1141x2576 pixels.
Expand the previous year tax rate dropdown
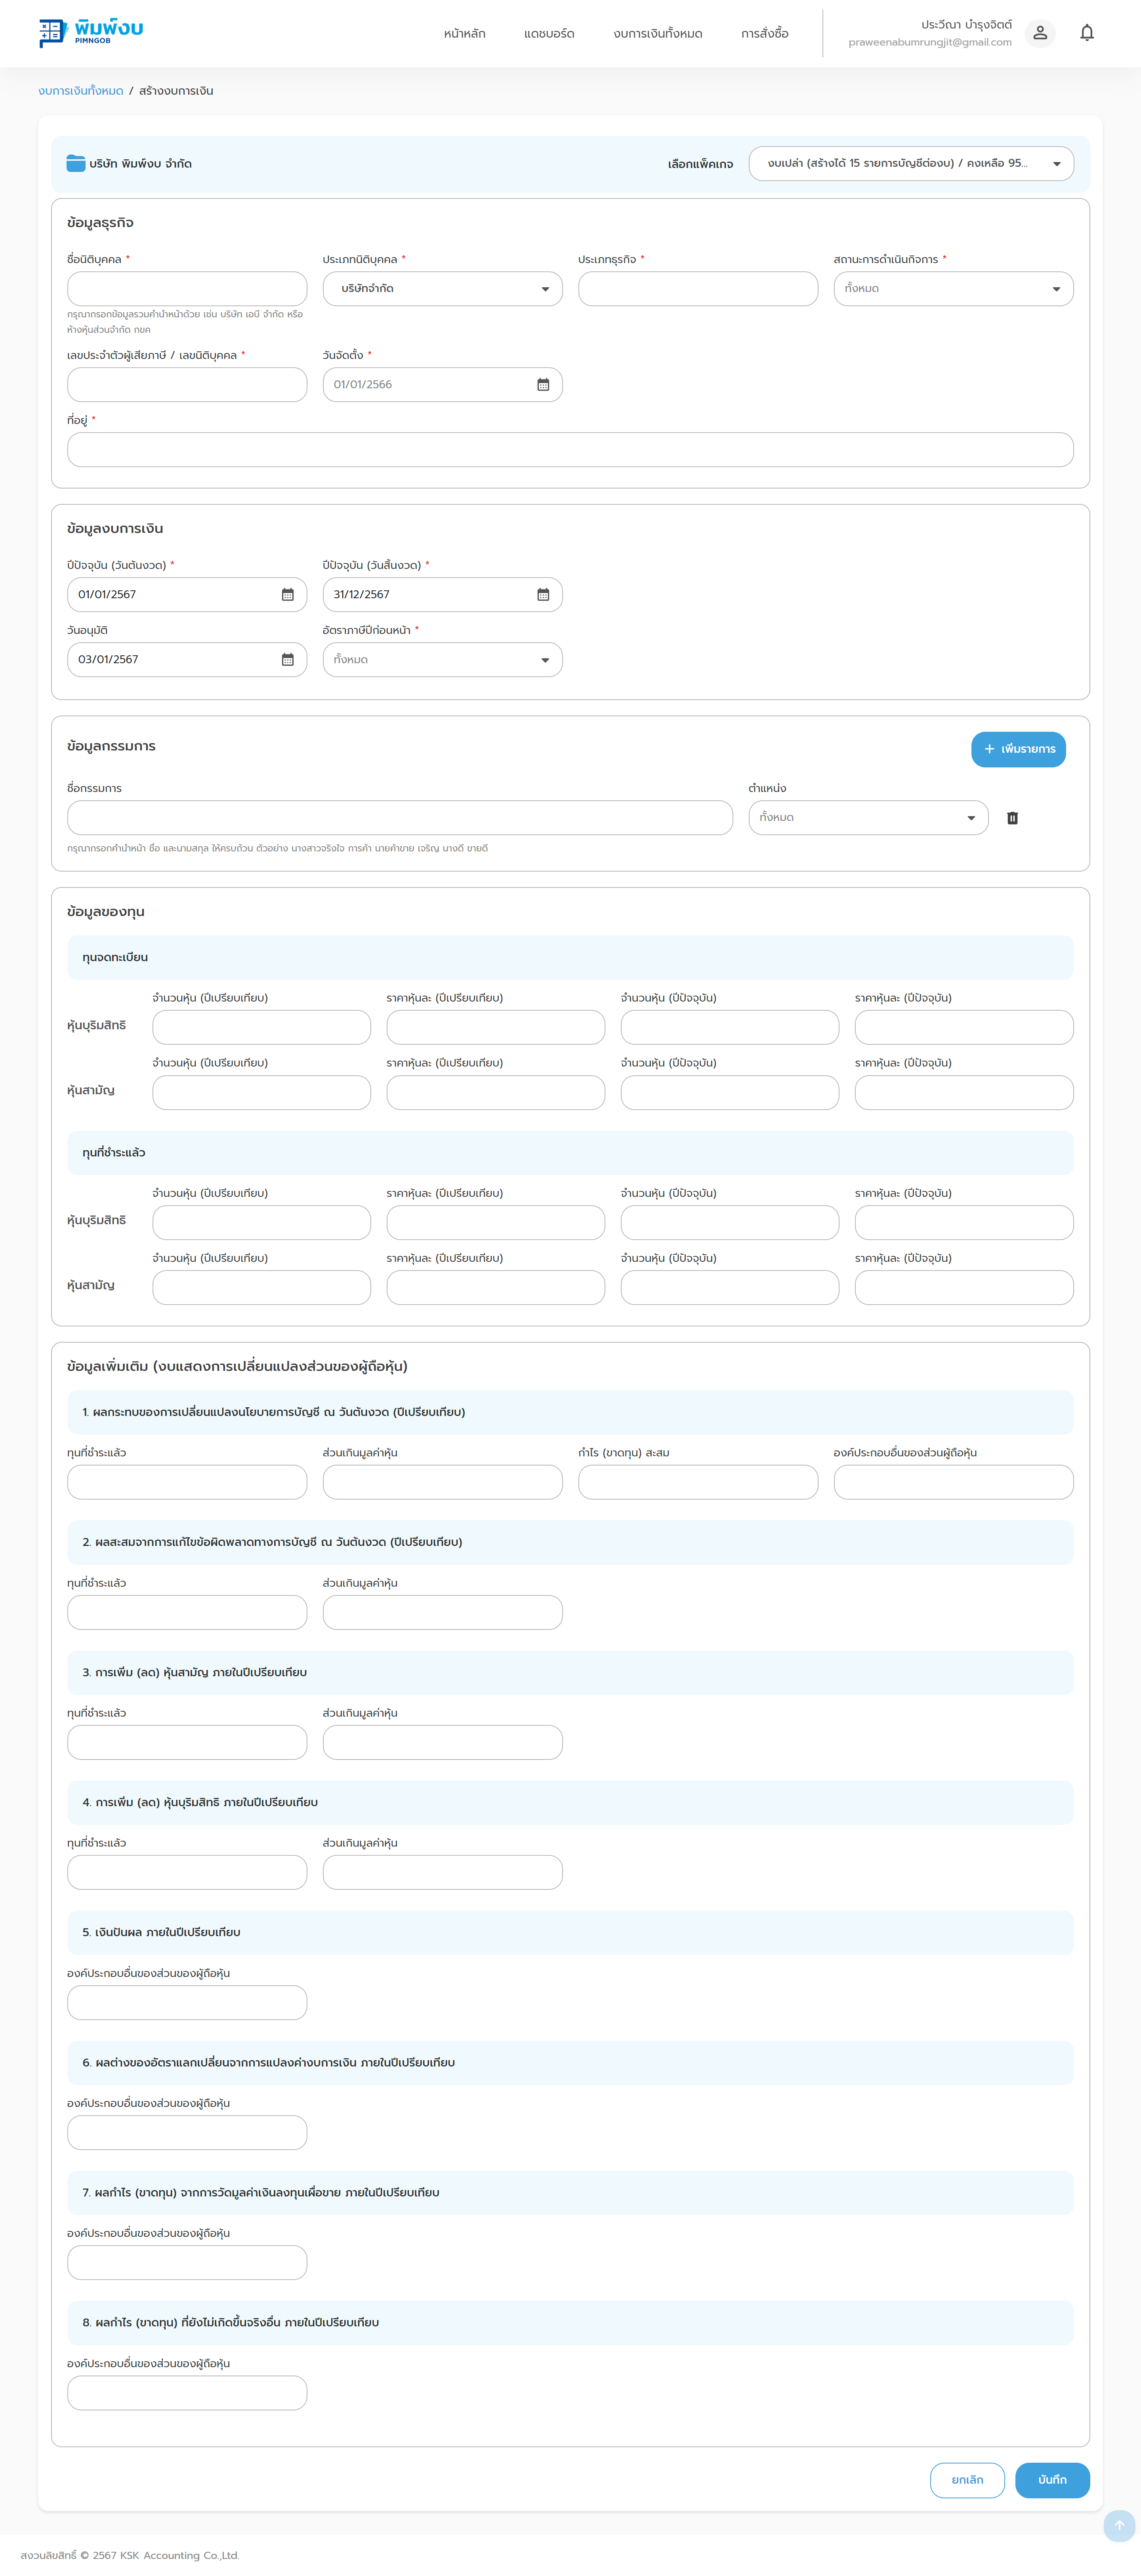pyautogui.click(x=442, y=660)
